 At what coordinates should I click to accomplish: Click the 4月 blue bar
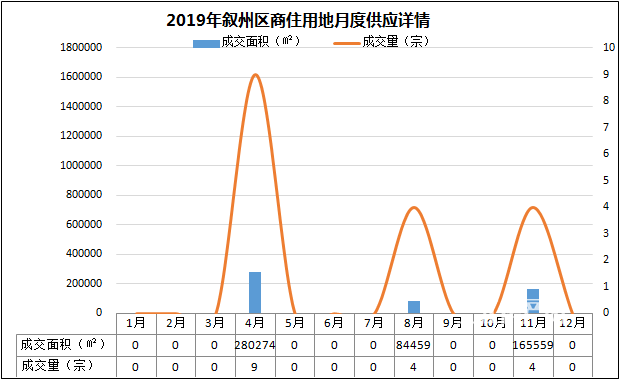click(255, 293)
